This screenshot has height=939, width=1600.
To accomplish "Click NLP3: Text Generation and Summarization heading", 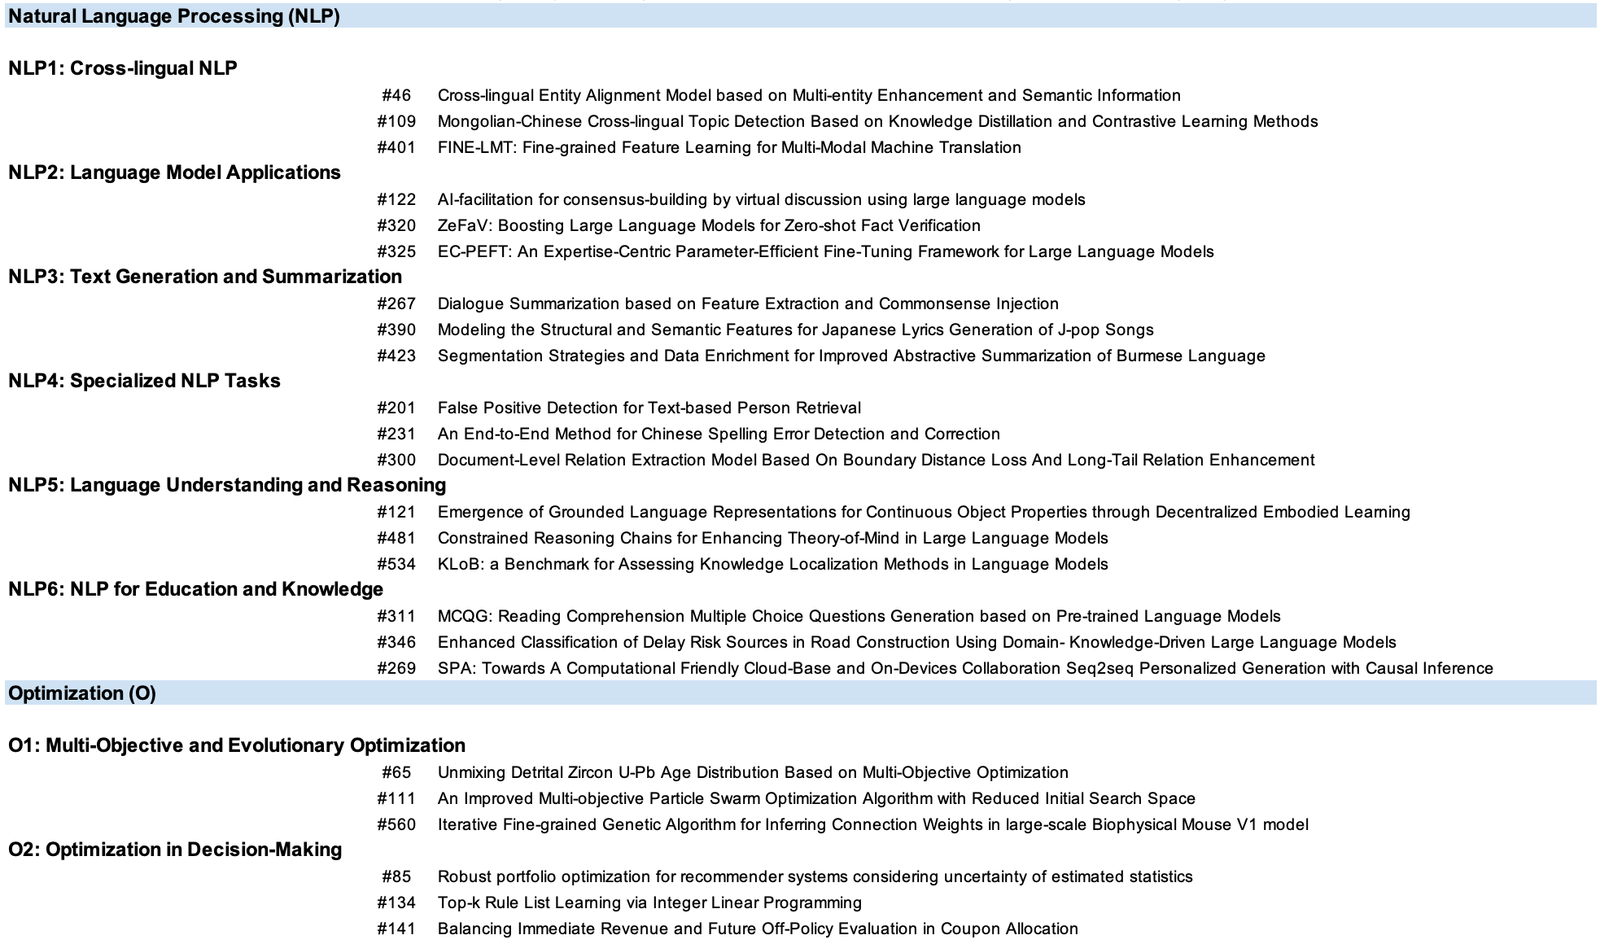I will click(x=205, y=276).
